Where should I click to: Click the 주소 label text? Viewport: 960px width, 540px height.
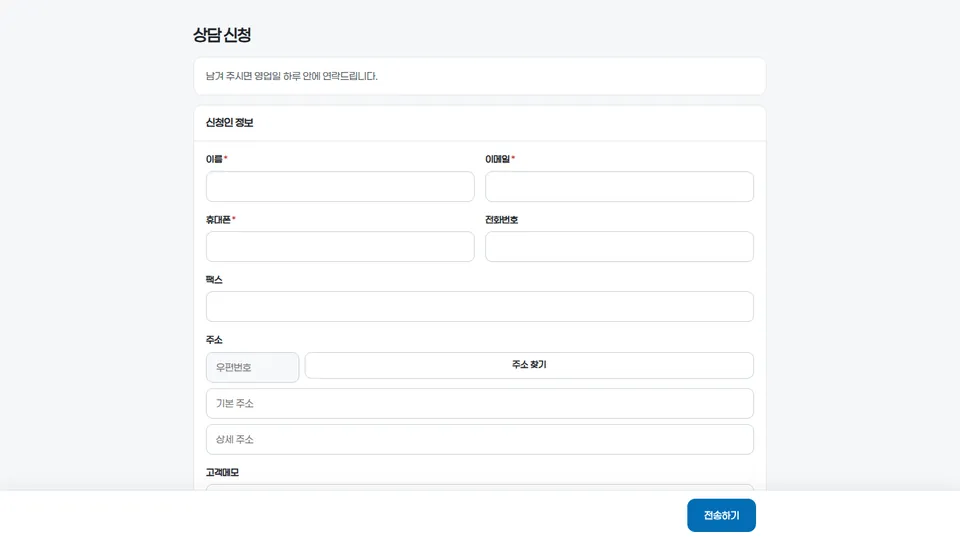click(x=214, y=340)
